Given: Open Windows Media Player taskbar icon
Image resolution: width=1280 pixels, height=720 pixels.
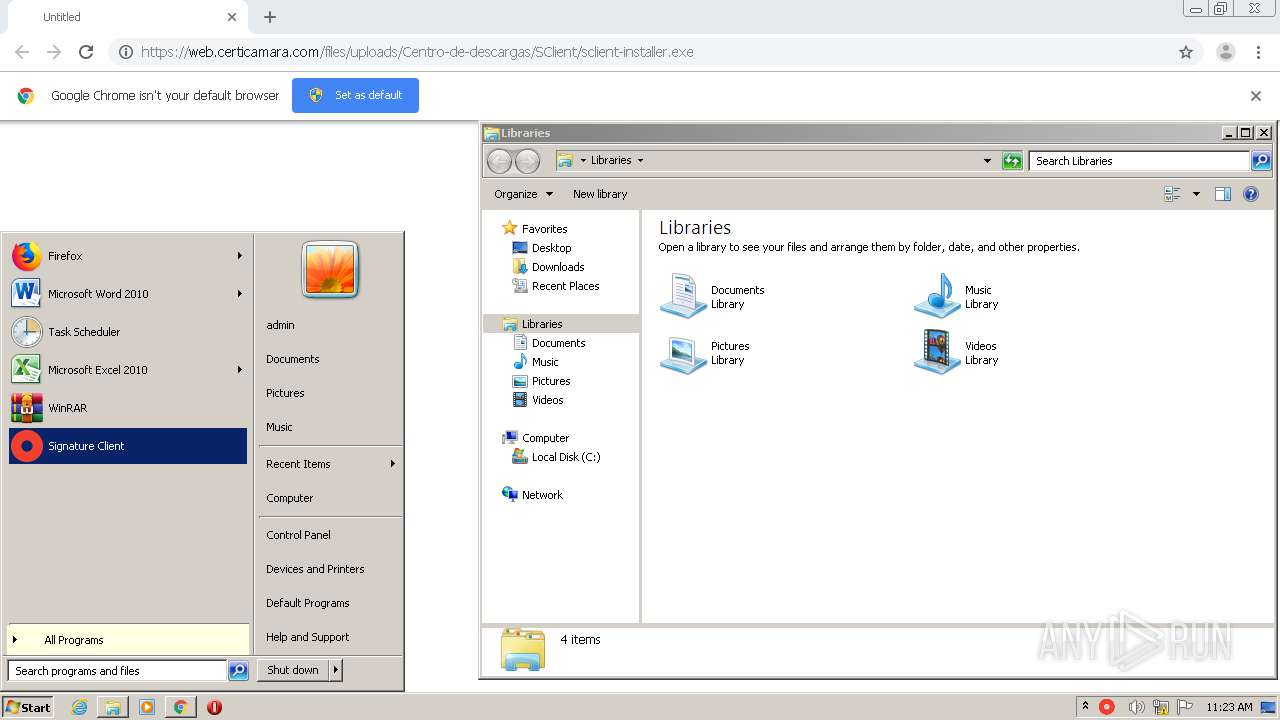Looking at the screenshot, I should (147, 707).
